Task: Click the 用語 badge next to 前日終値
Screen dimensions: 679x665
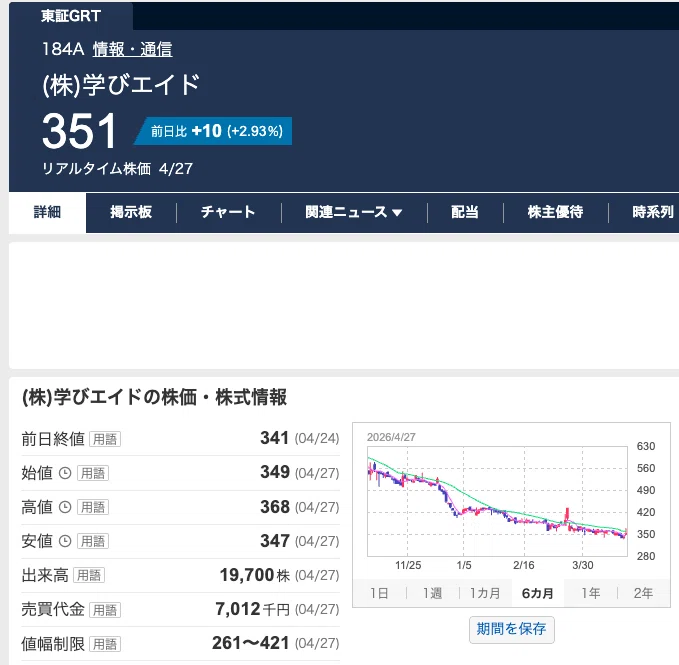Action: click(105, 439)
